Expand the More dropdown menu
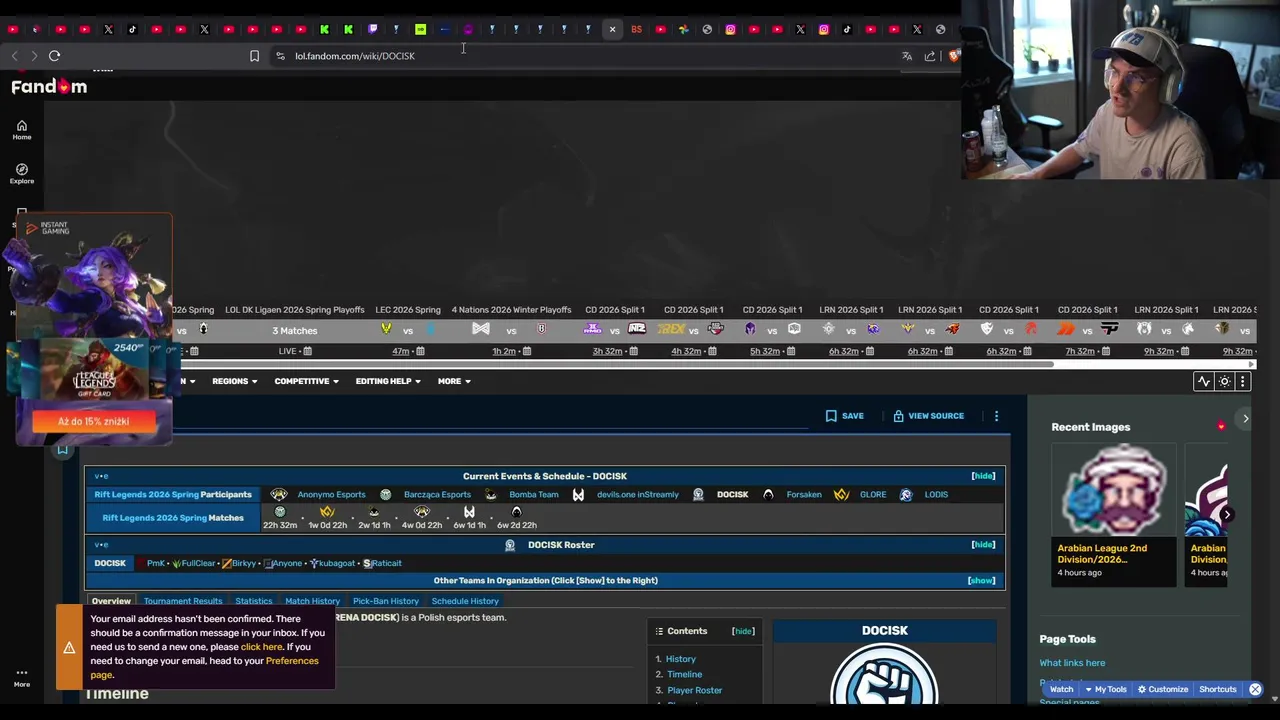The width and height of the screenshot is (1280, 720). tap(454, 381)
